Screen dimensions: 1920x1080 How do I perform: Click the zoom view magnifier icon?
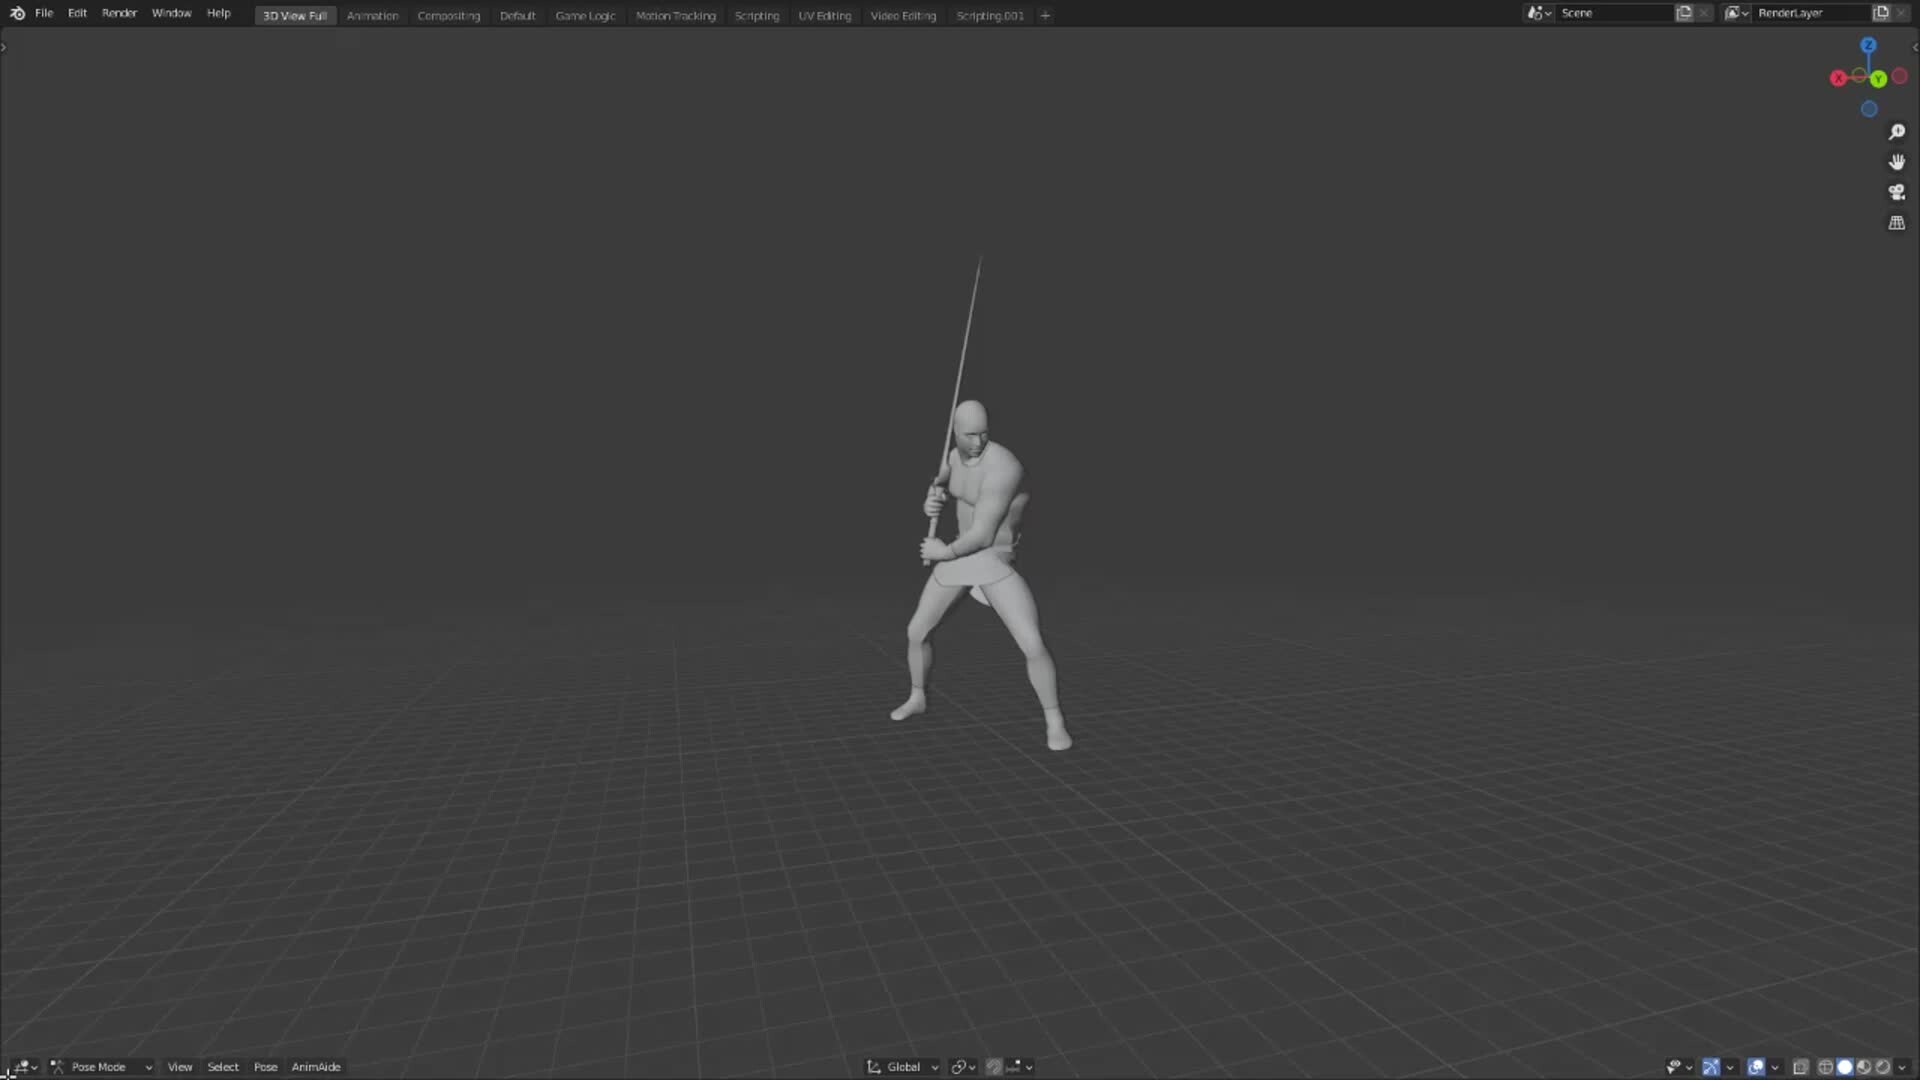[1896, 132]
